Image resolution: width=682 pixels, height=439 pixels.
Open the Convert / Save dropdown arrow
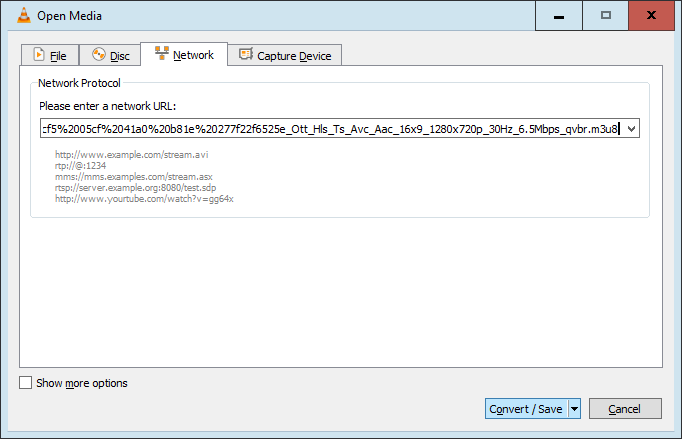[x=575, y=409]
